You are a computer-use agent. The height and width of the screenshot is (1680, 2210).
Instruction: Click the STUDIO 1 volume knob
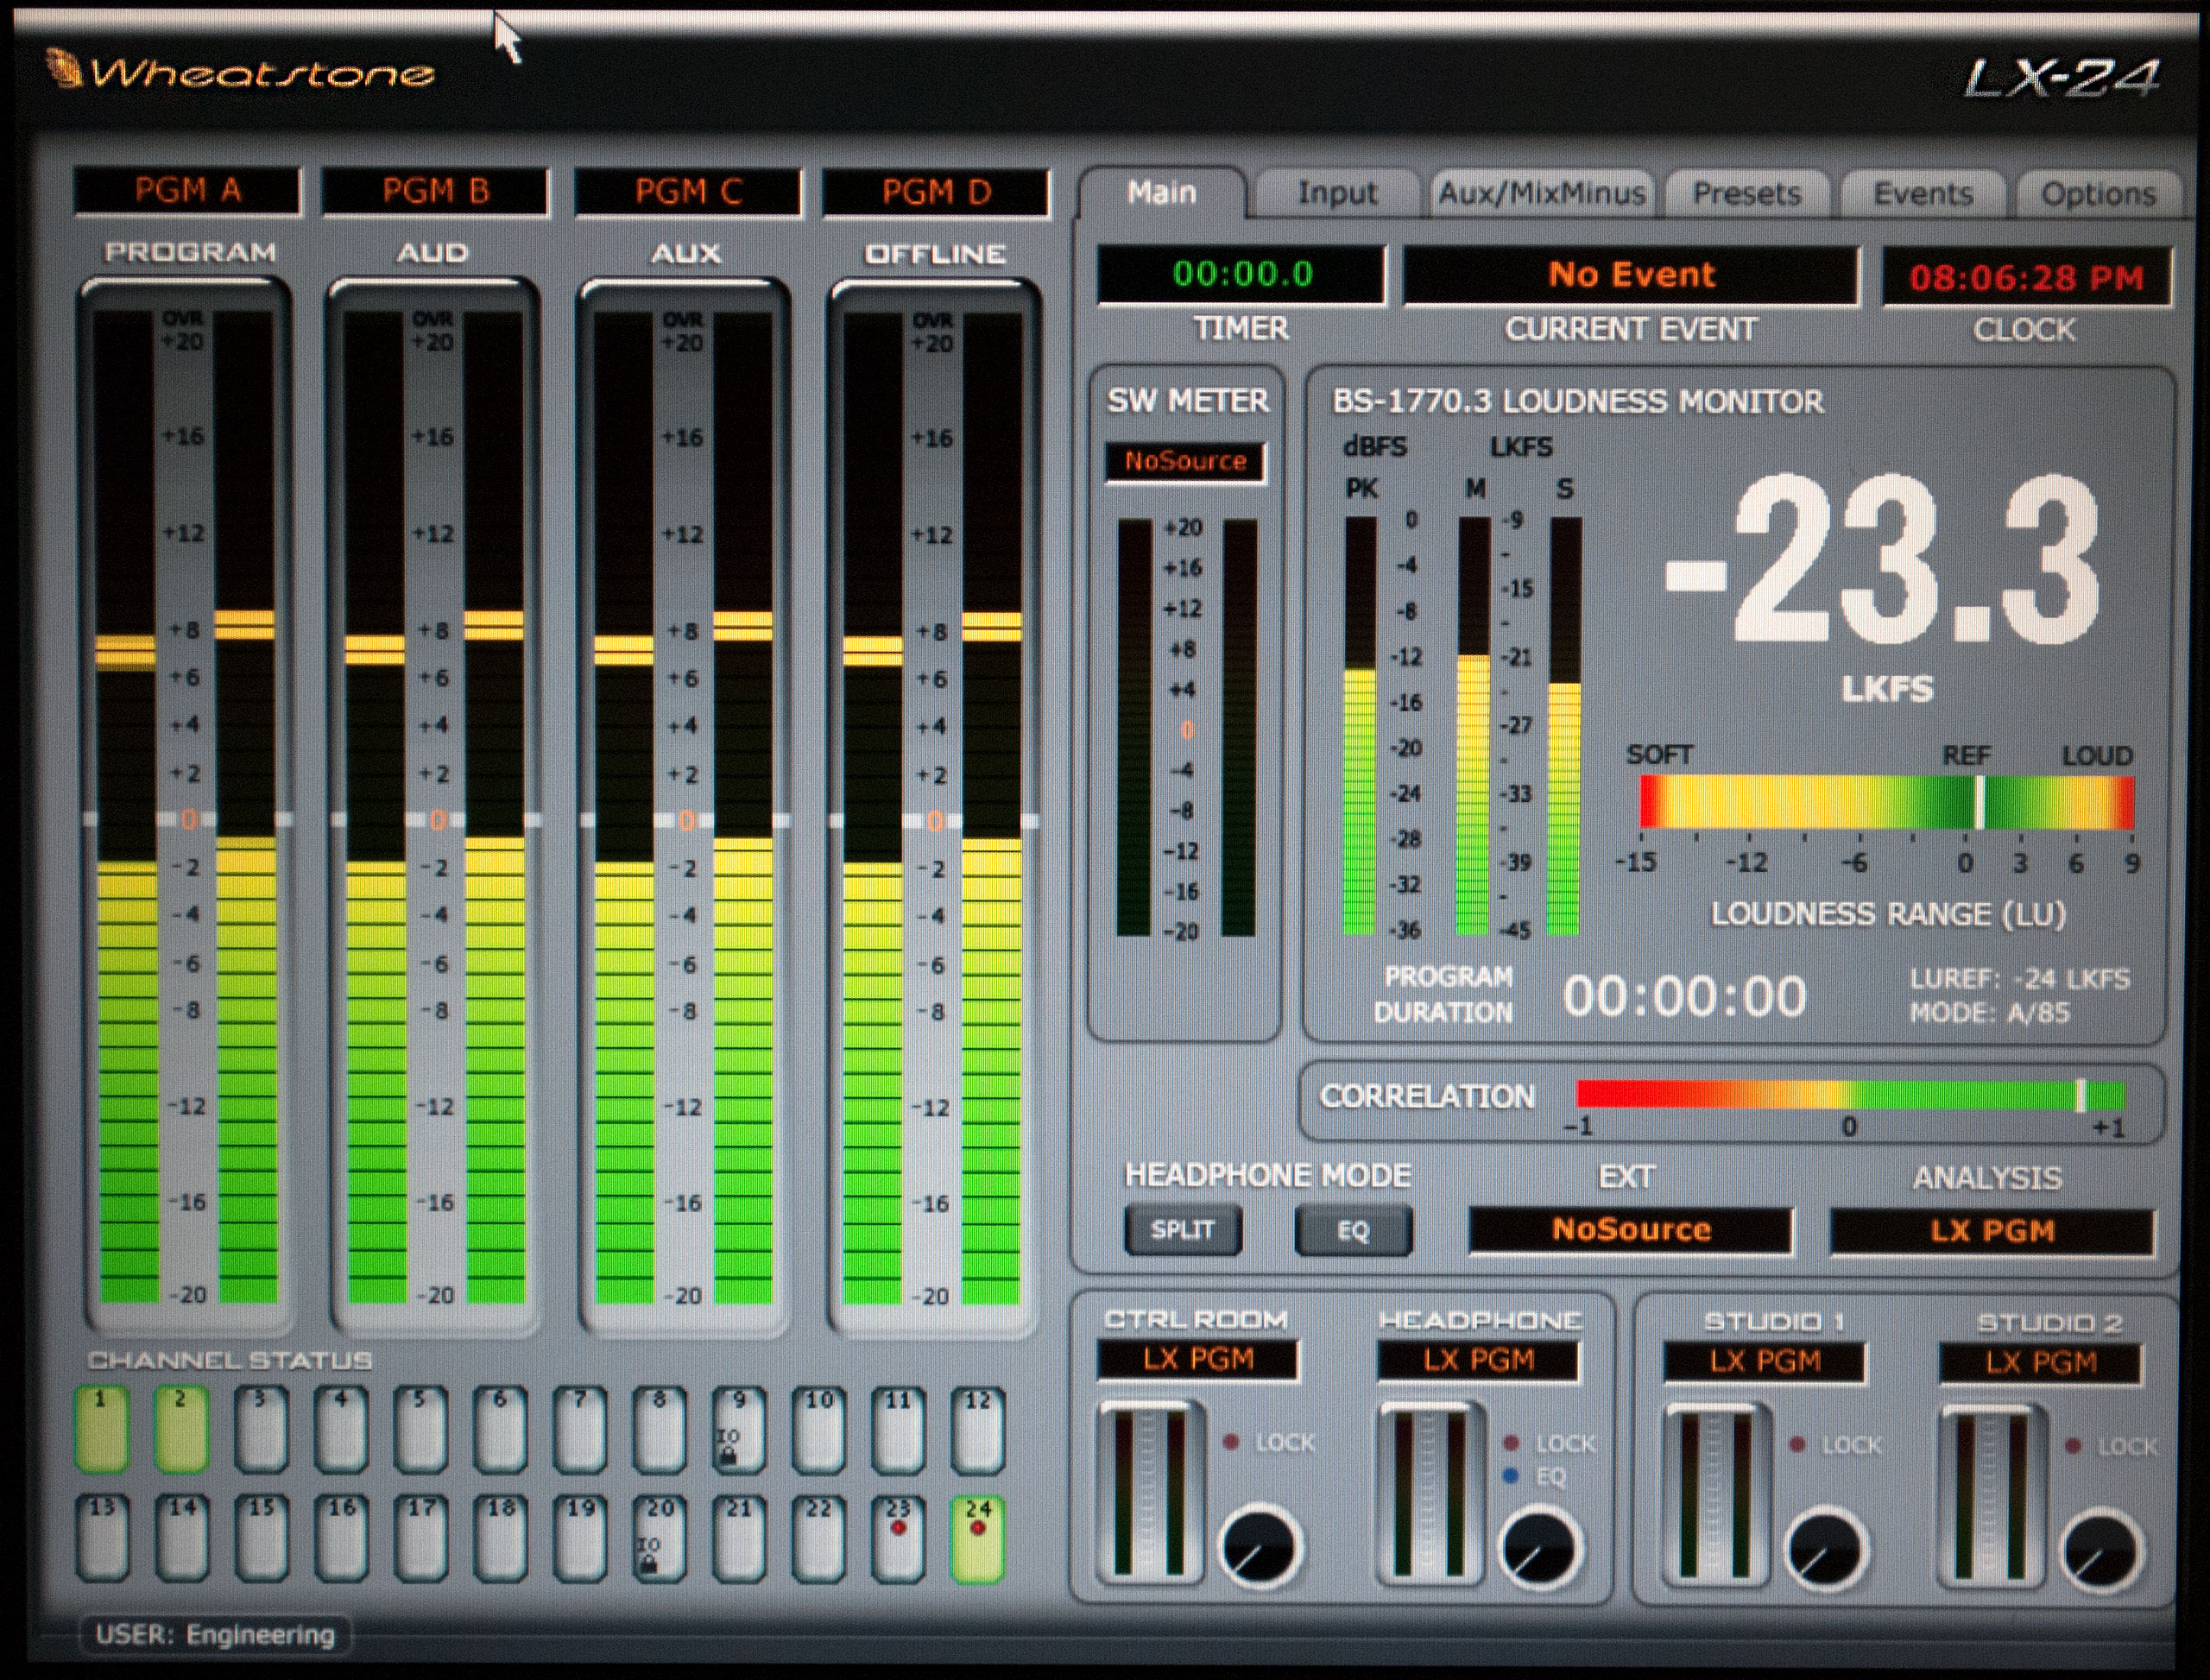coord(1825,1549)
